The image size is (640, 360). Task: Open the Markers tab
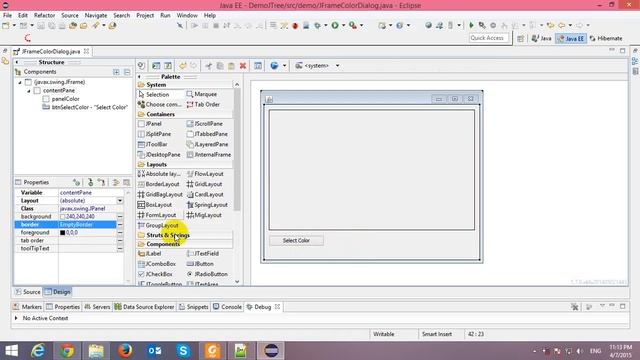coord(27,307)
